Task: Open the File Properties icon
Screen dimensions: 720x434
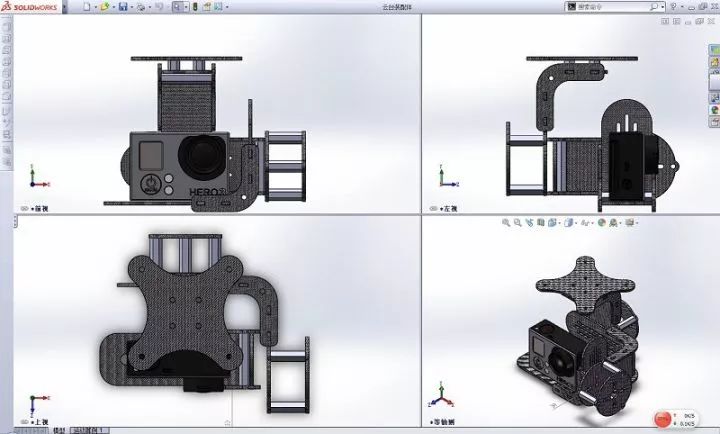Action: [x=207, y=7]
